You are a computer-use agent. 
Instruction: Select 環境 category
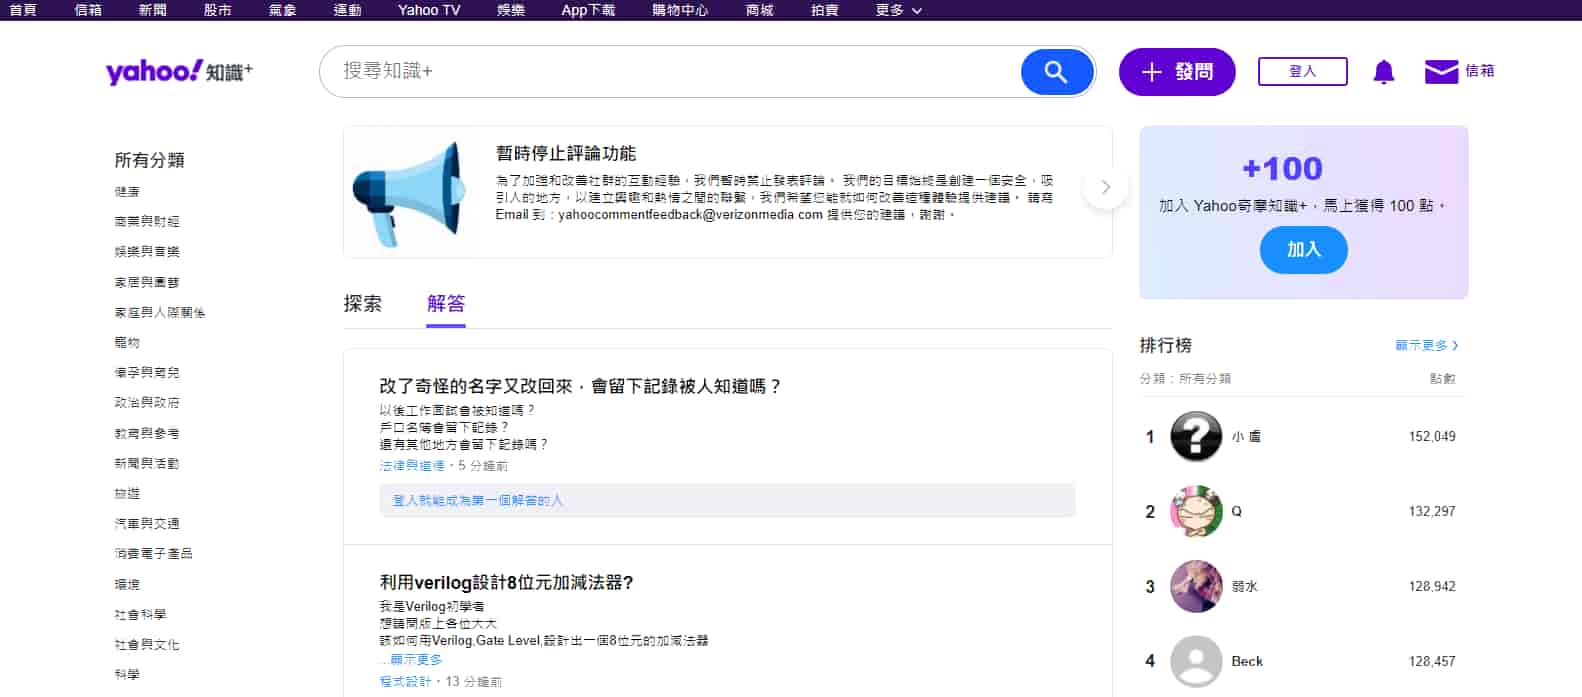(x=127, y=584)
